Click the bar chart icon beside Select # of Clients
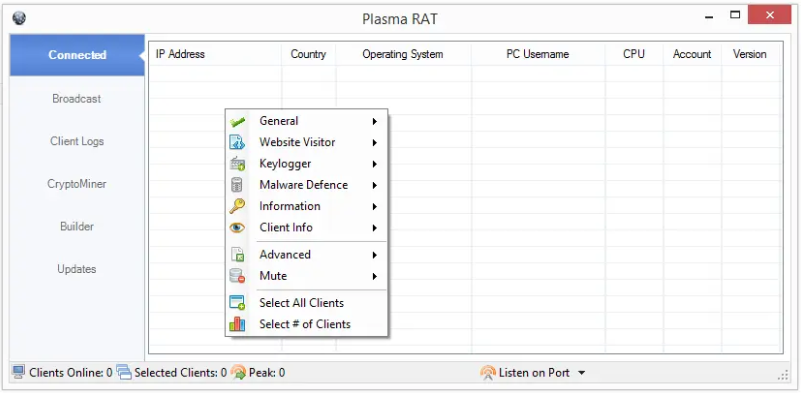 tap(237, 324)
